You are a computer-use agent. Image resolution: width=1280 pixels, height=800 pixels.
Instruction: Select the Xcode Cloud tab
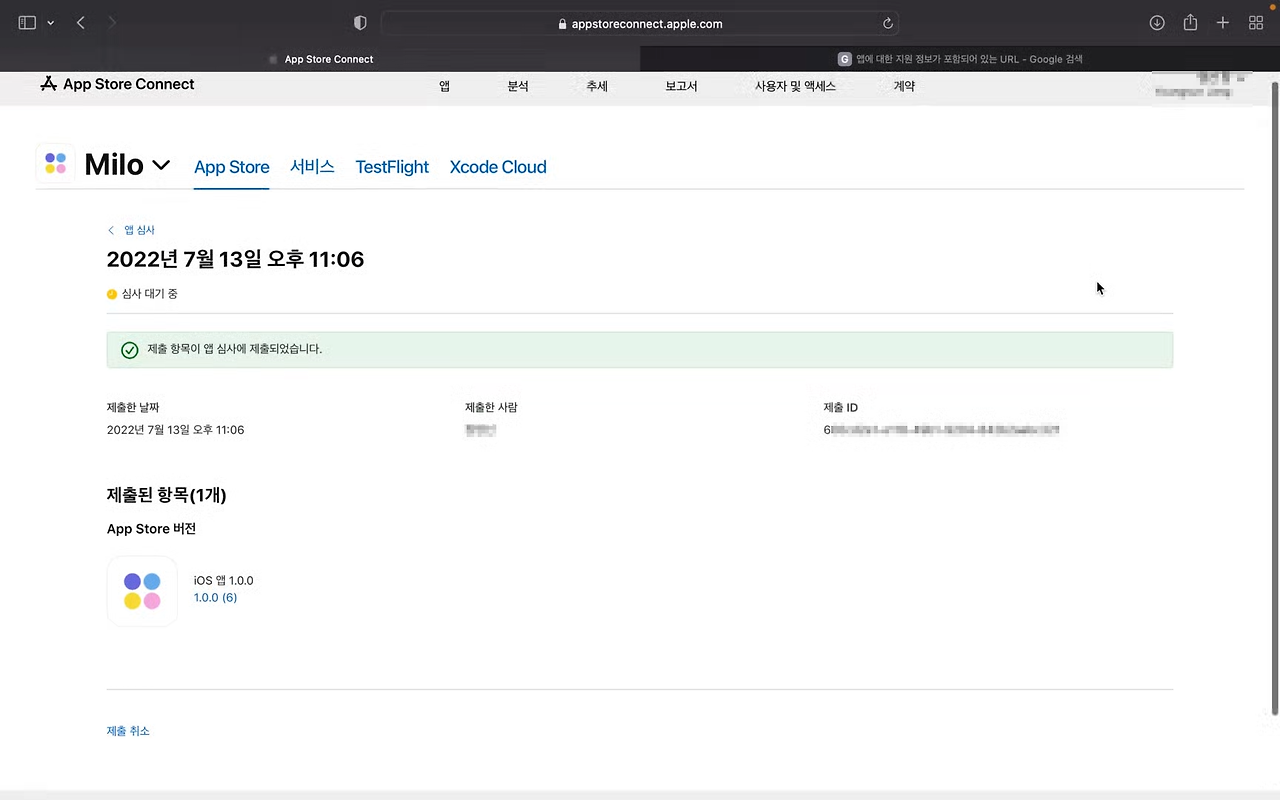click(498, 167)
